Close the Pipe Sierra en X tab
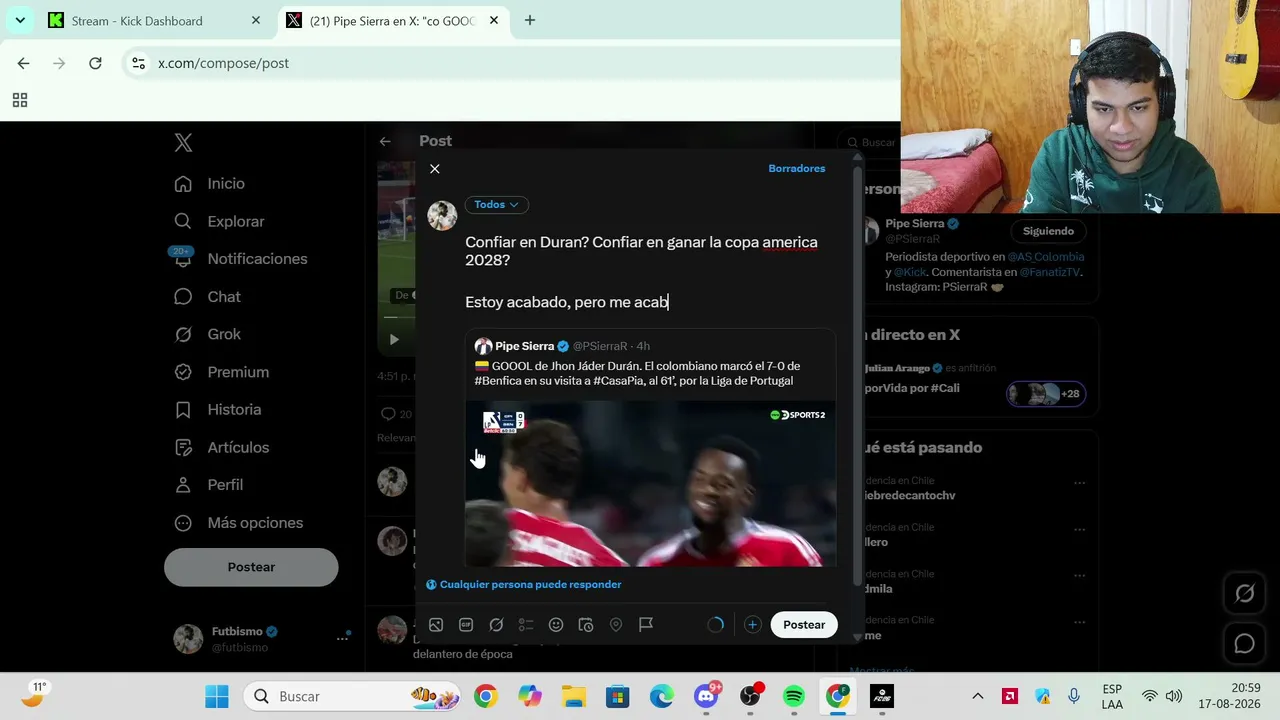1280x720 pixels. point(494,20)
